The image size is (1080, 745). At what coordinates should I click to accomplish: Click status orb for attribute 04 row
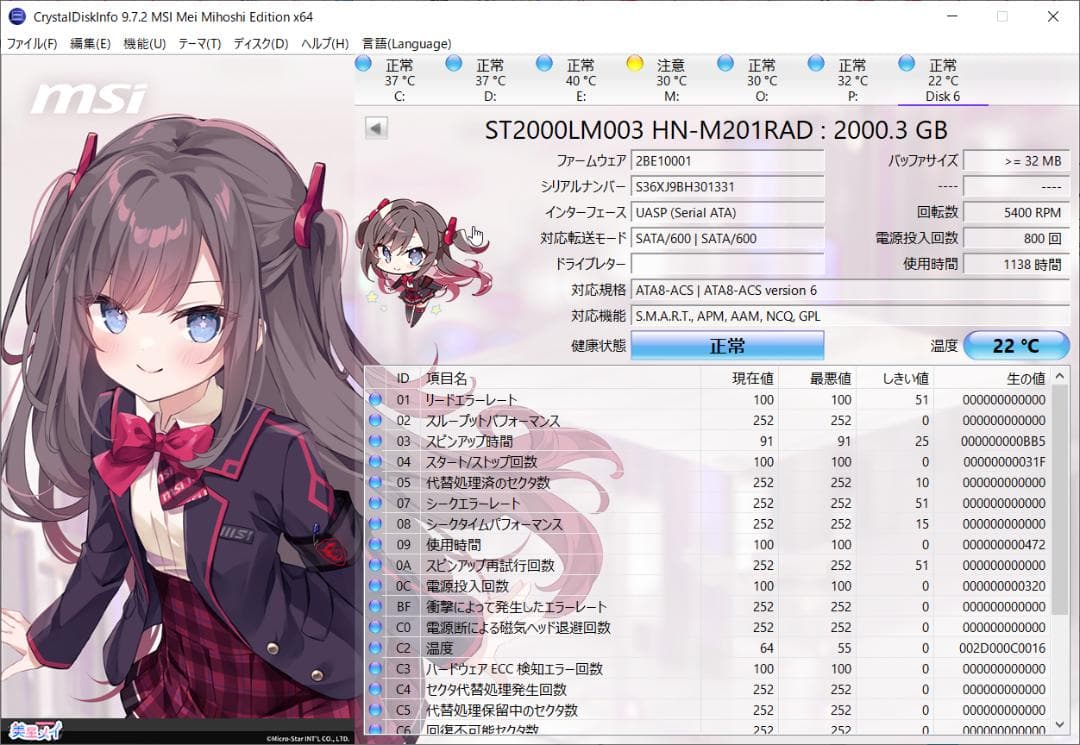[x=375, y=461]
